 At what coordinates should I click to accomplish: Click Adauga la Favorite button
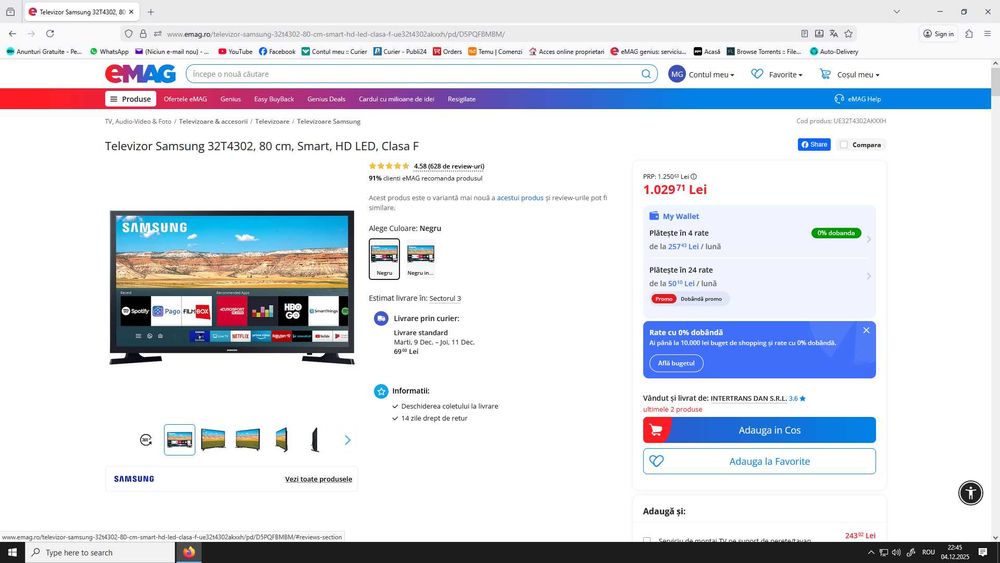tap(759, 461)
